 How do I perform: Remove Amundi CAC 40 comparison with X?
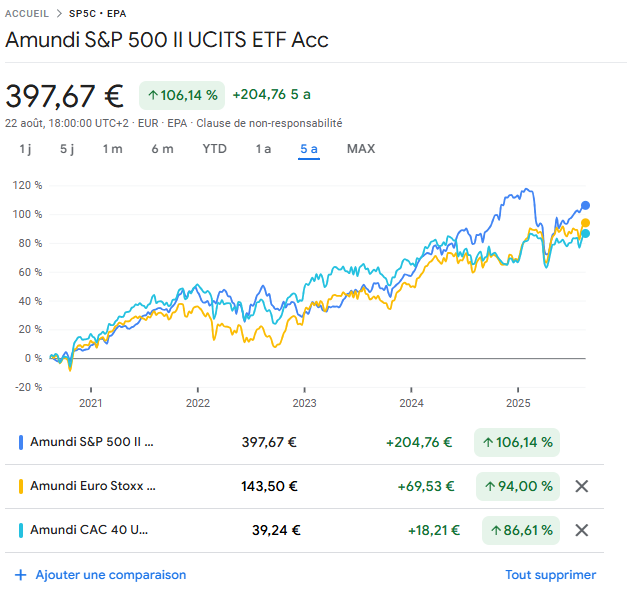click(581, 531)
